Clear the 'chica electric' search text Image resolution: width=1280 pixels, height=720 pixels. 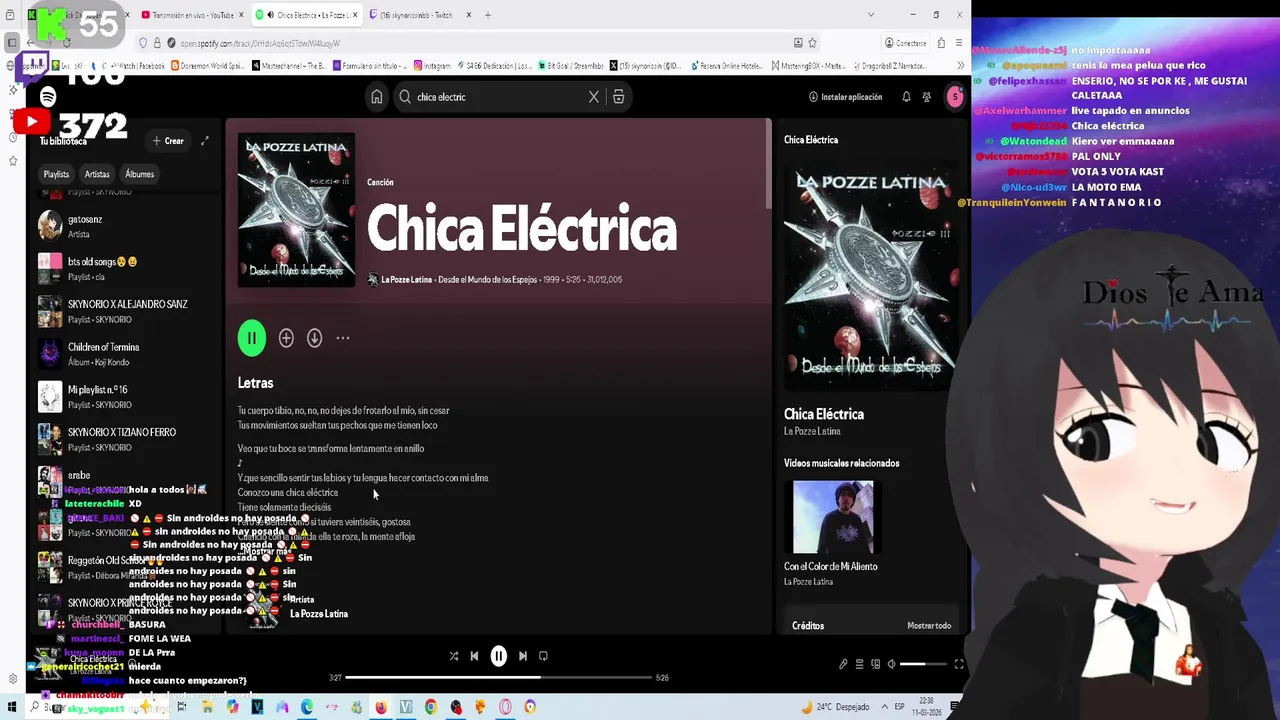pos(594,97)
